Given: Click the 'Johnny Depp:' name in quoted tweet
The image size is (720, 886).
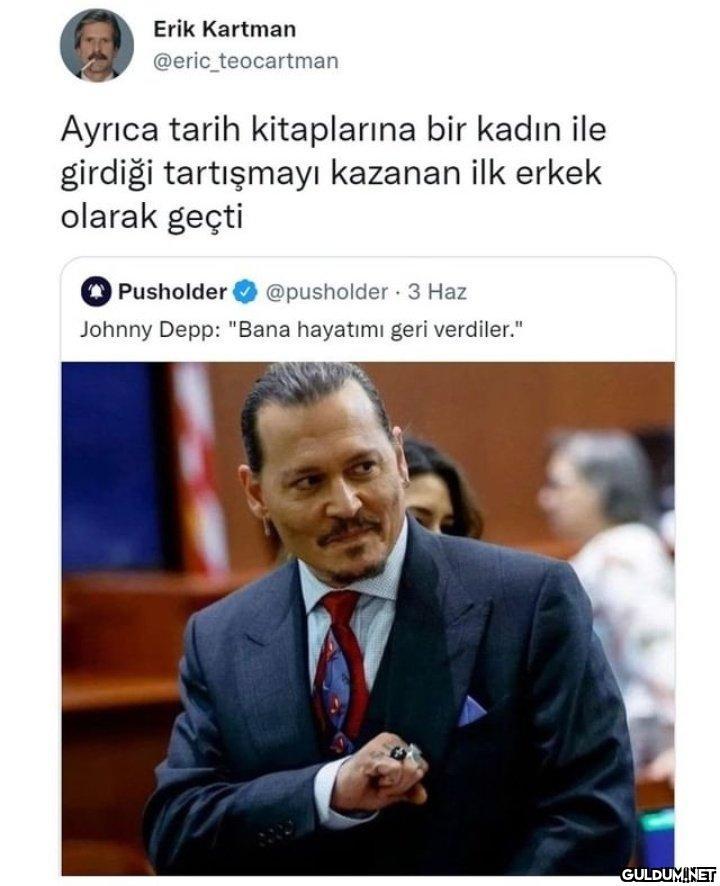Looking at the screenshot, I should tap(153, 329).
